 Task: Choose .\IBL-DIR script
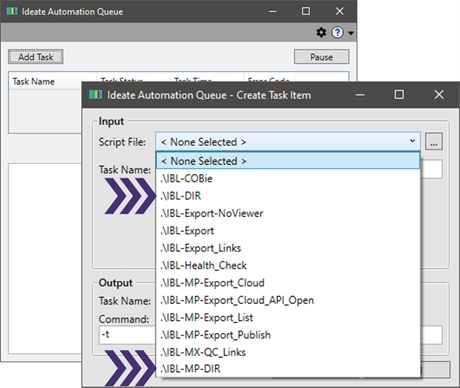tap(288, 196)
